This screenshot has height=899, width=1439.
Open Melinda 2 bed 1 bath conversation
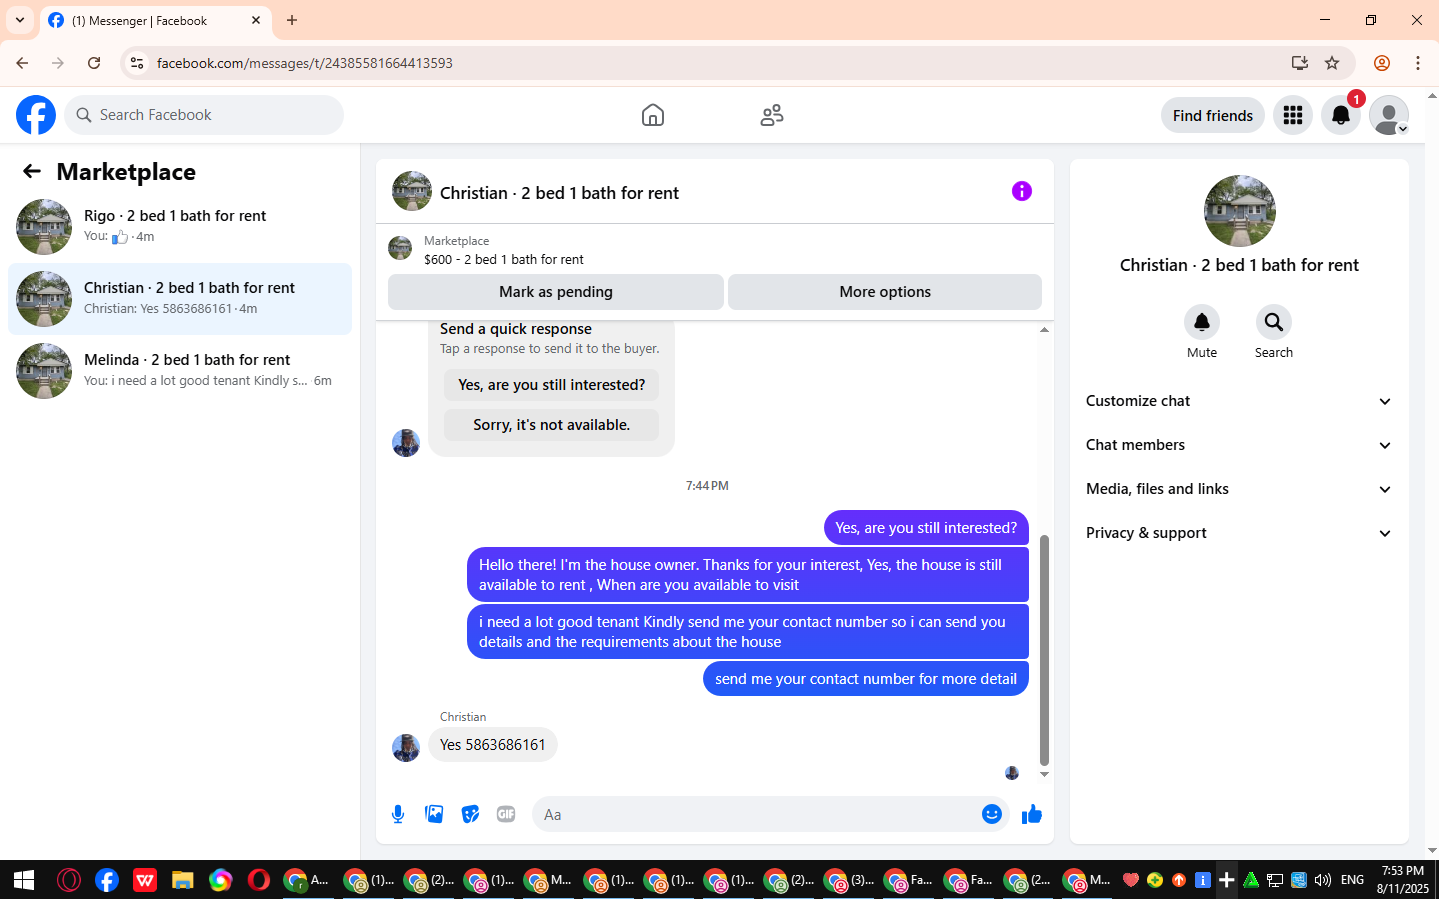tap(180, 371)
